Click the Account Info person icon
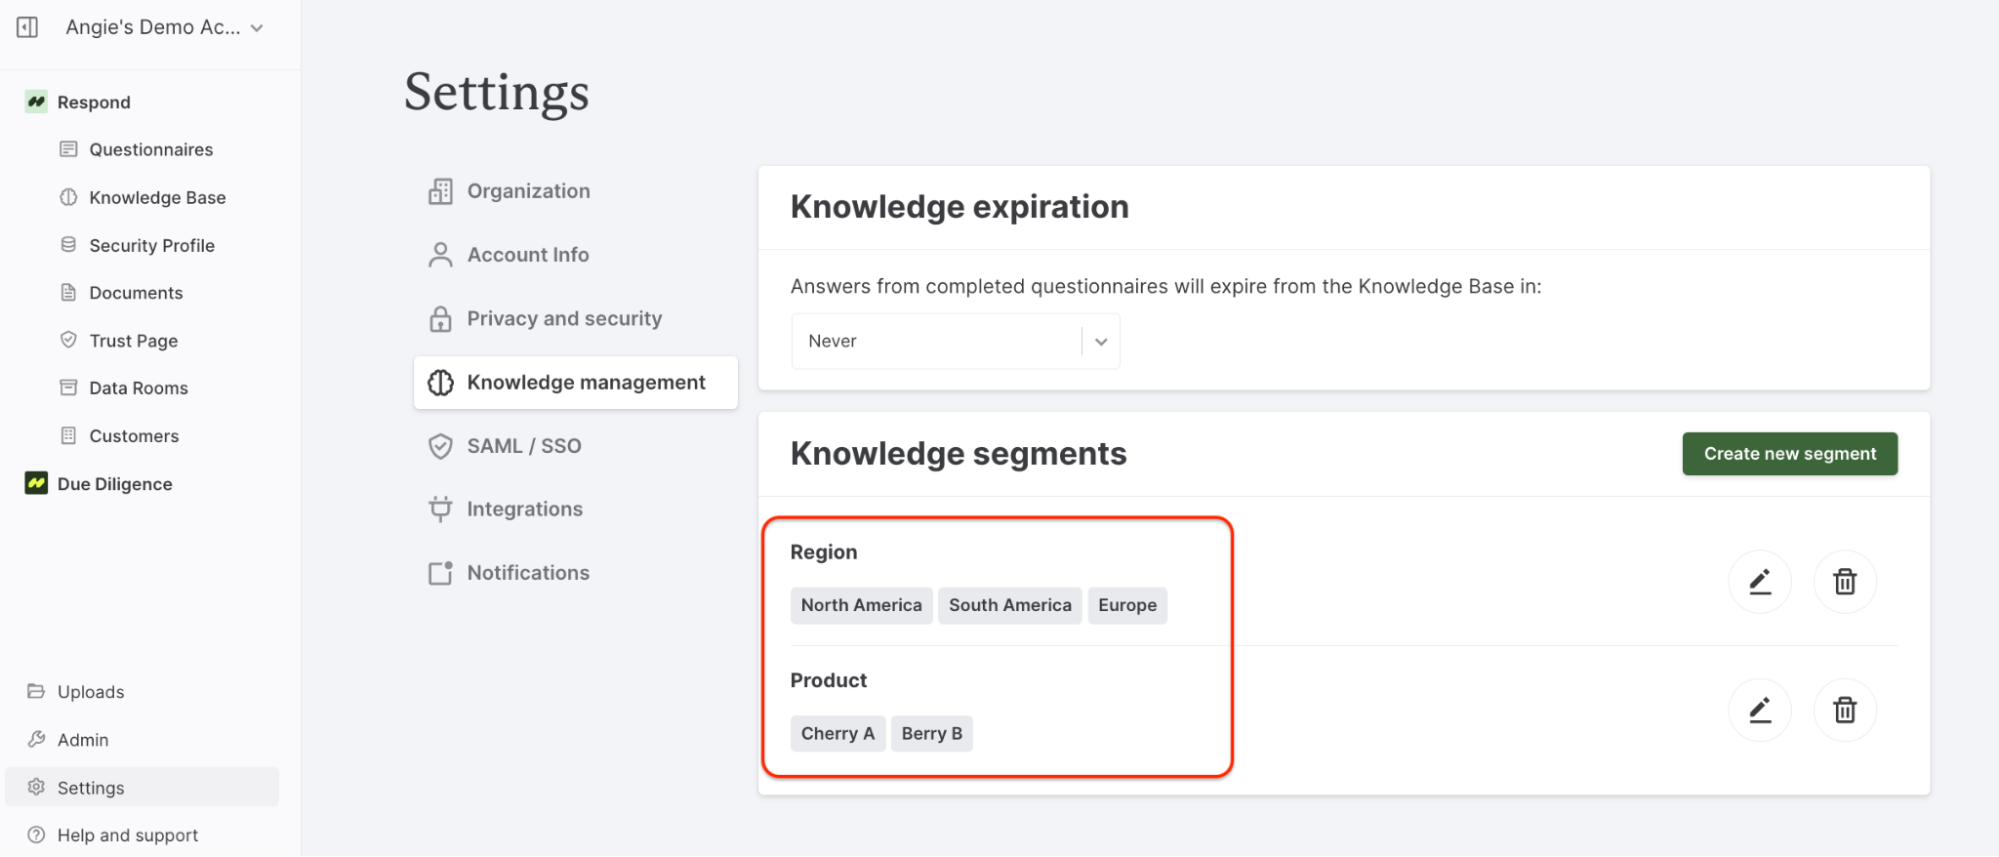Image resolution: width=1999 pixels, height=857 pixels. pyautogui.click(x=440, y=255)
